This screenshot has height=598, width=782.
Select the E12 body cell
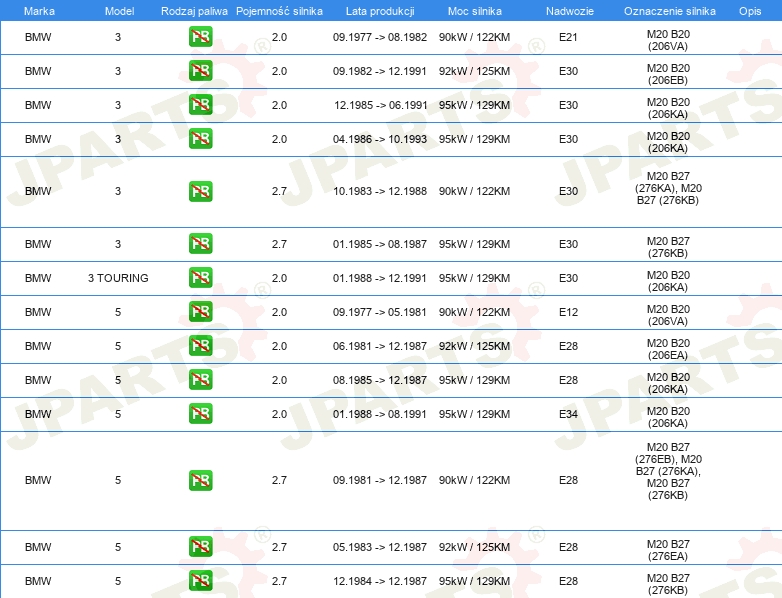click(568, 312)
